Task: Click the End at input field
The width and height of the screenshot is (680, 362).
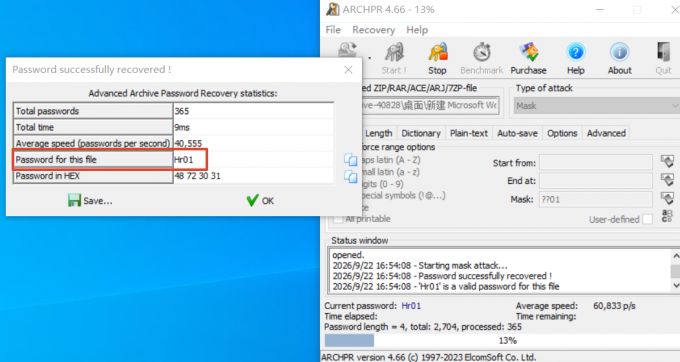Action: click(595, 181)
